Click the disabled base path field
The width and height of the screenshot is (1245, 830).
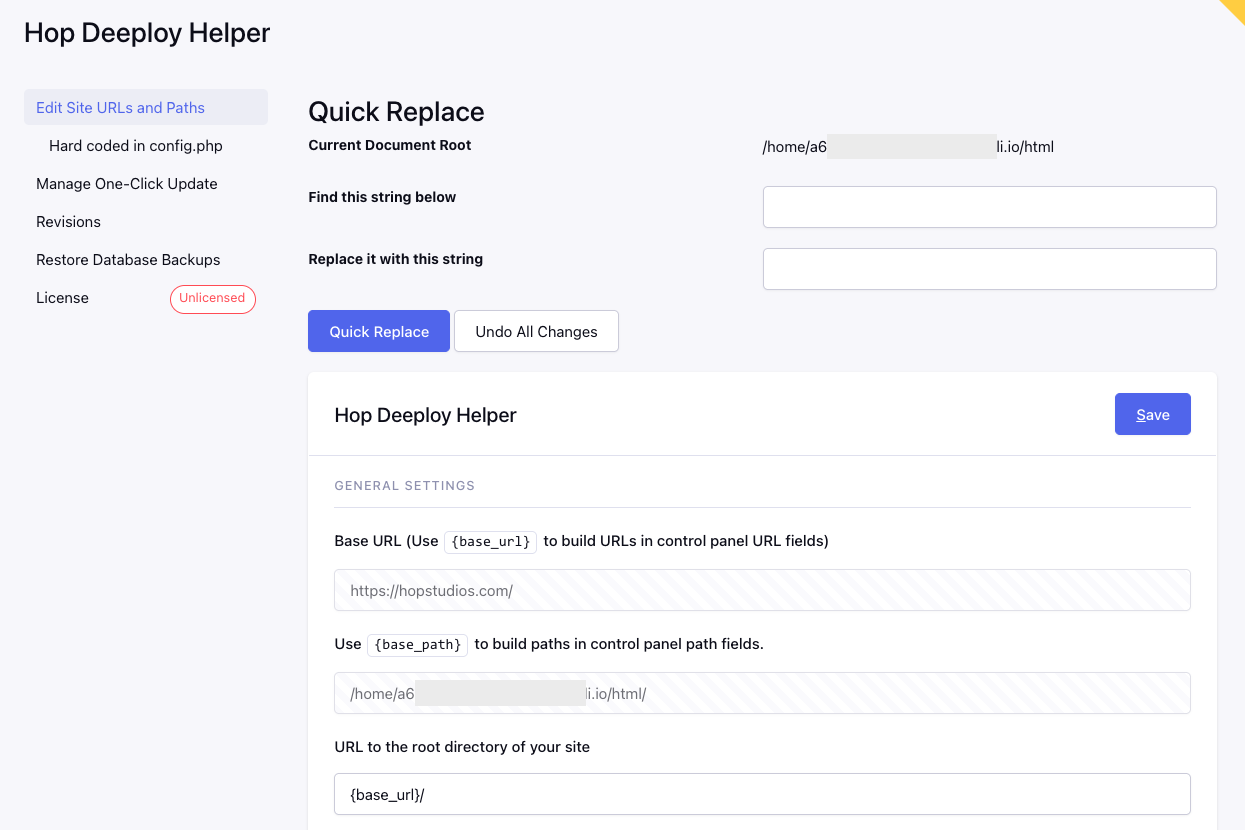(762, 692)
